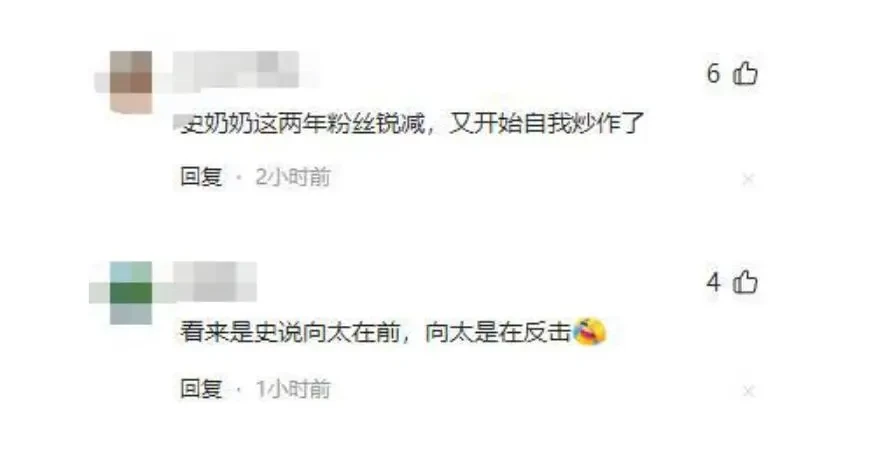The width and height of the screenshot is (890, 453).
Task: Click the phrase 又开始自我炒作了
Action: [547, 123]
